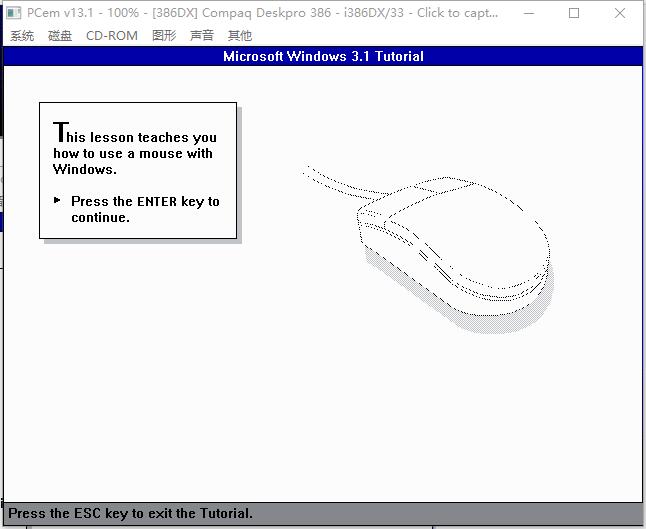Click the PCem v13.1 window title text
Image resolution: width=646 pixels, height=529 pixels.
(x=262, y=13)
